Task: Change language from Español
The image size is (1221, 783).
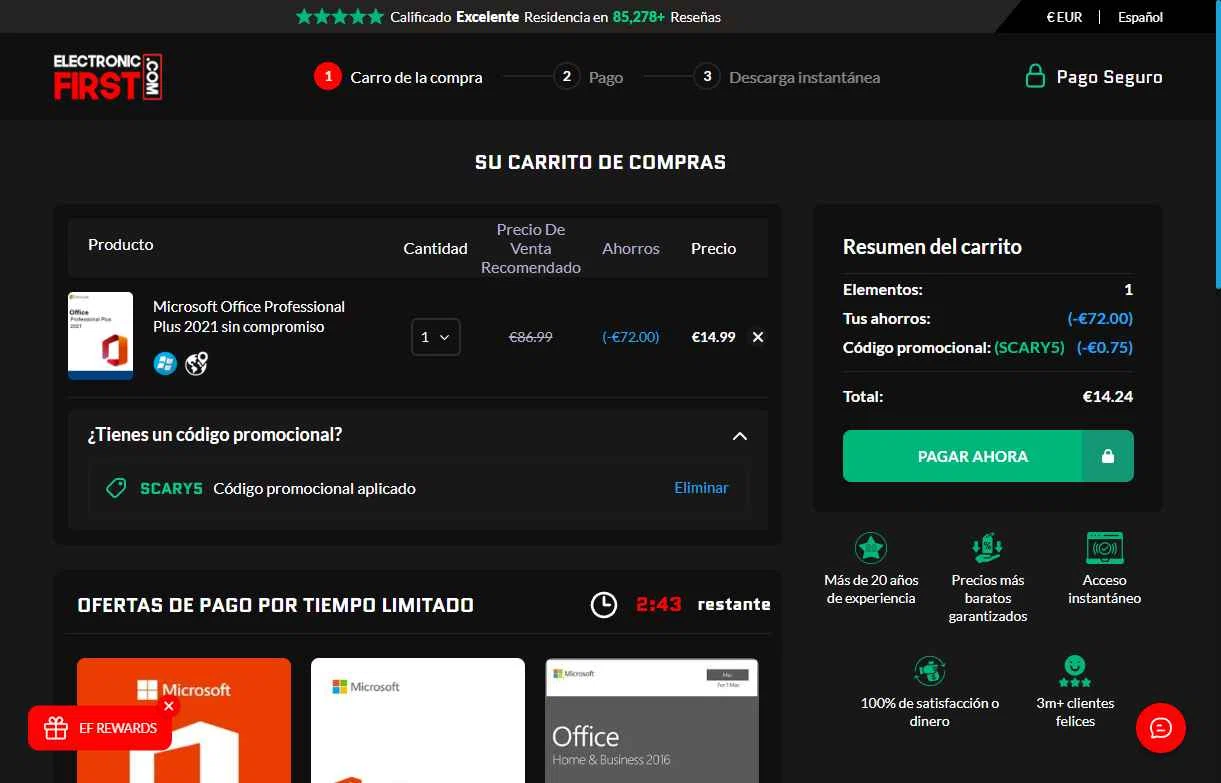Action: click(1141, 17)
